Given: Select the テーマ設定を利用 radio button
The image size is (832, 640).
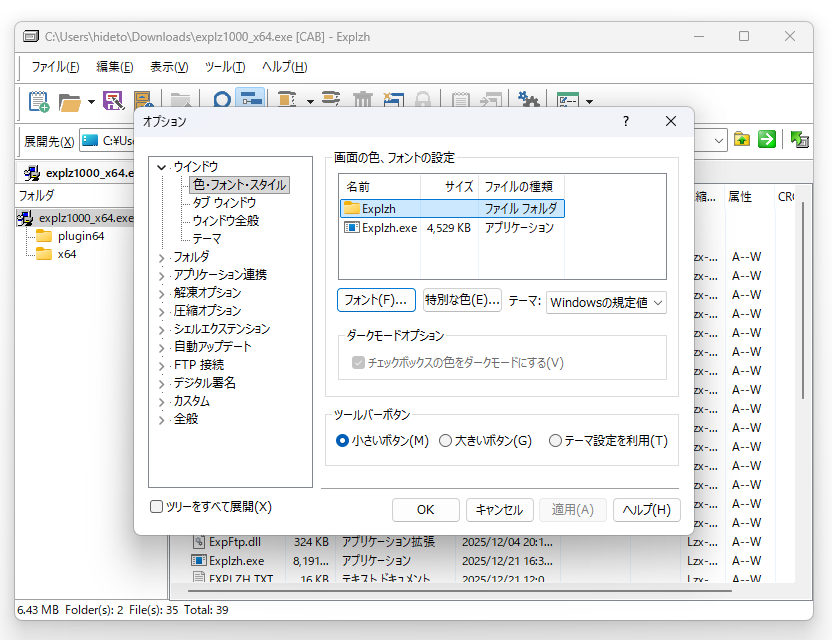Looking at the screenshot, I should coord(556,440).
